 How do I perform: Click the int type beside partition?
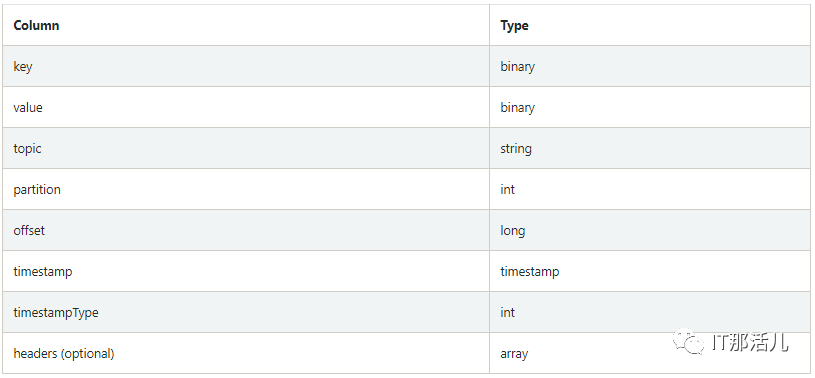click(x=649, y=189)
